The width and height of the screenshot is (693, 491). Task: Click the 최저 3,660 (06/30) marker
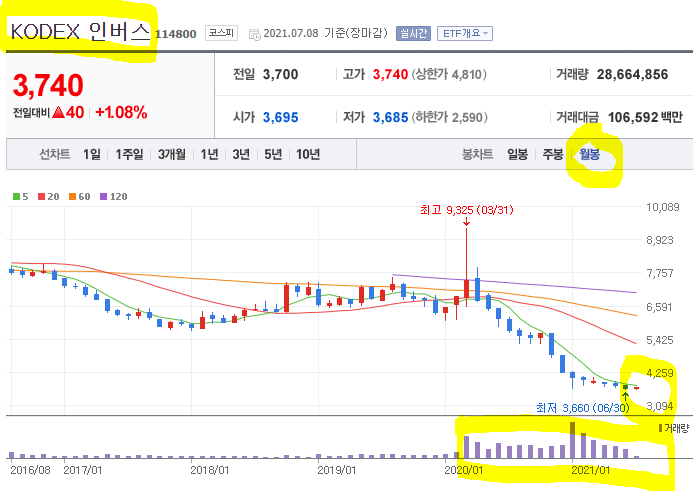[x=583, y=407]
